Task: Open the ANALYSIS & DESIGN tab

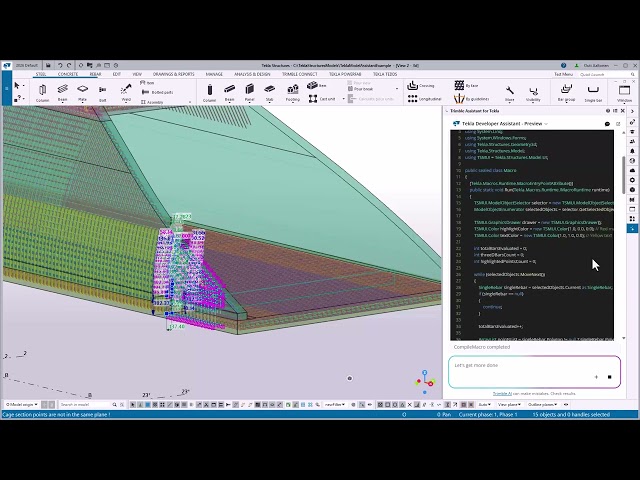Action: pos(252,74)
